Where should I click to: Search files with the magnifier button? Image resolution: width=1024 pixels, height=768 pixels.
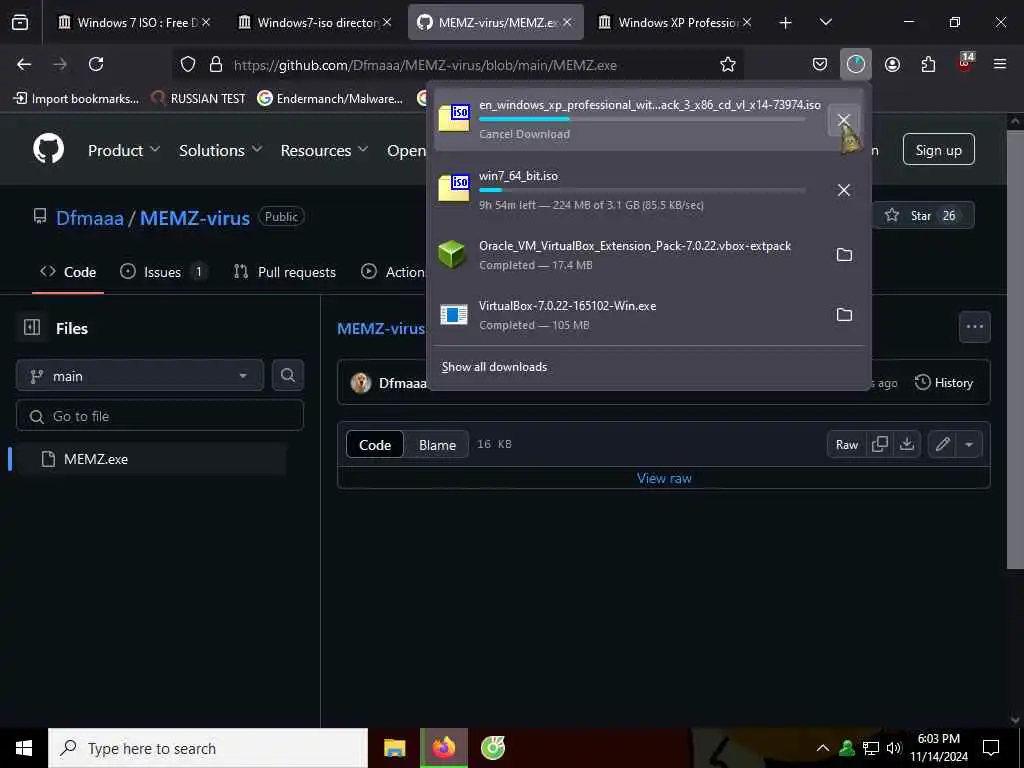(x=287, y=375)
